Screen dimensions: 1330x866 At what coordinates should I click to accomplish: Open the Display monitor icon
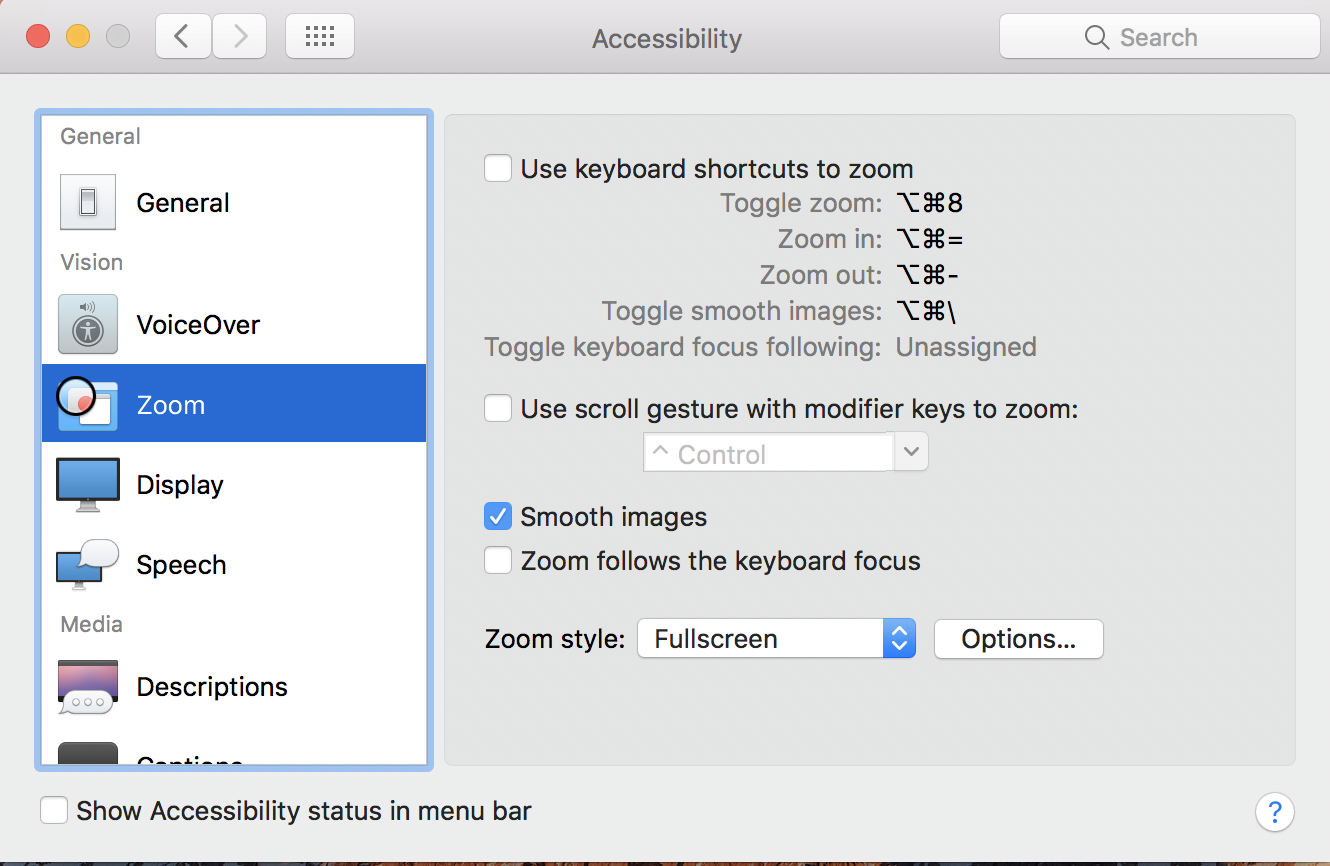88,485
